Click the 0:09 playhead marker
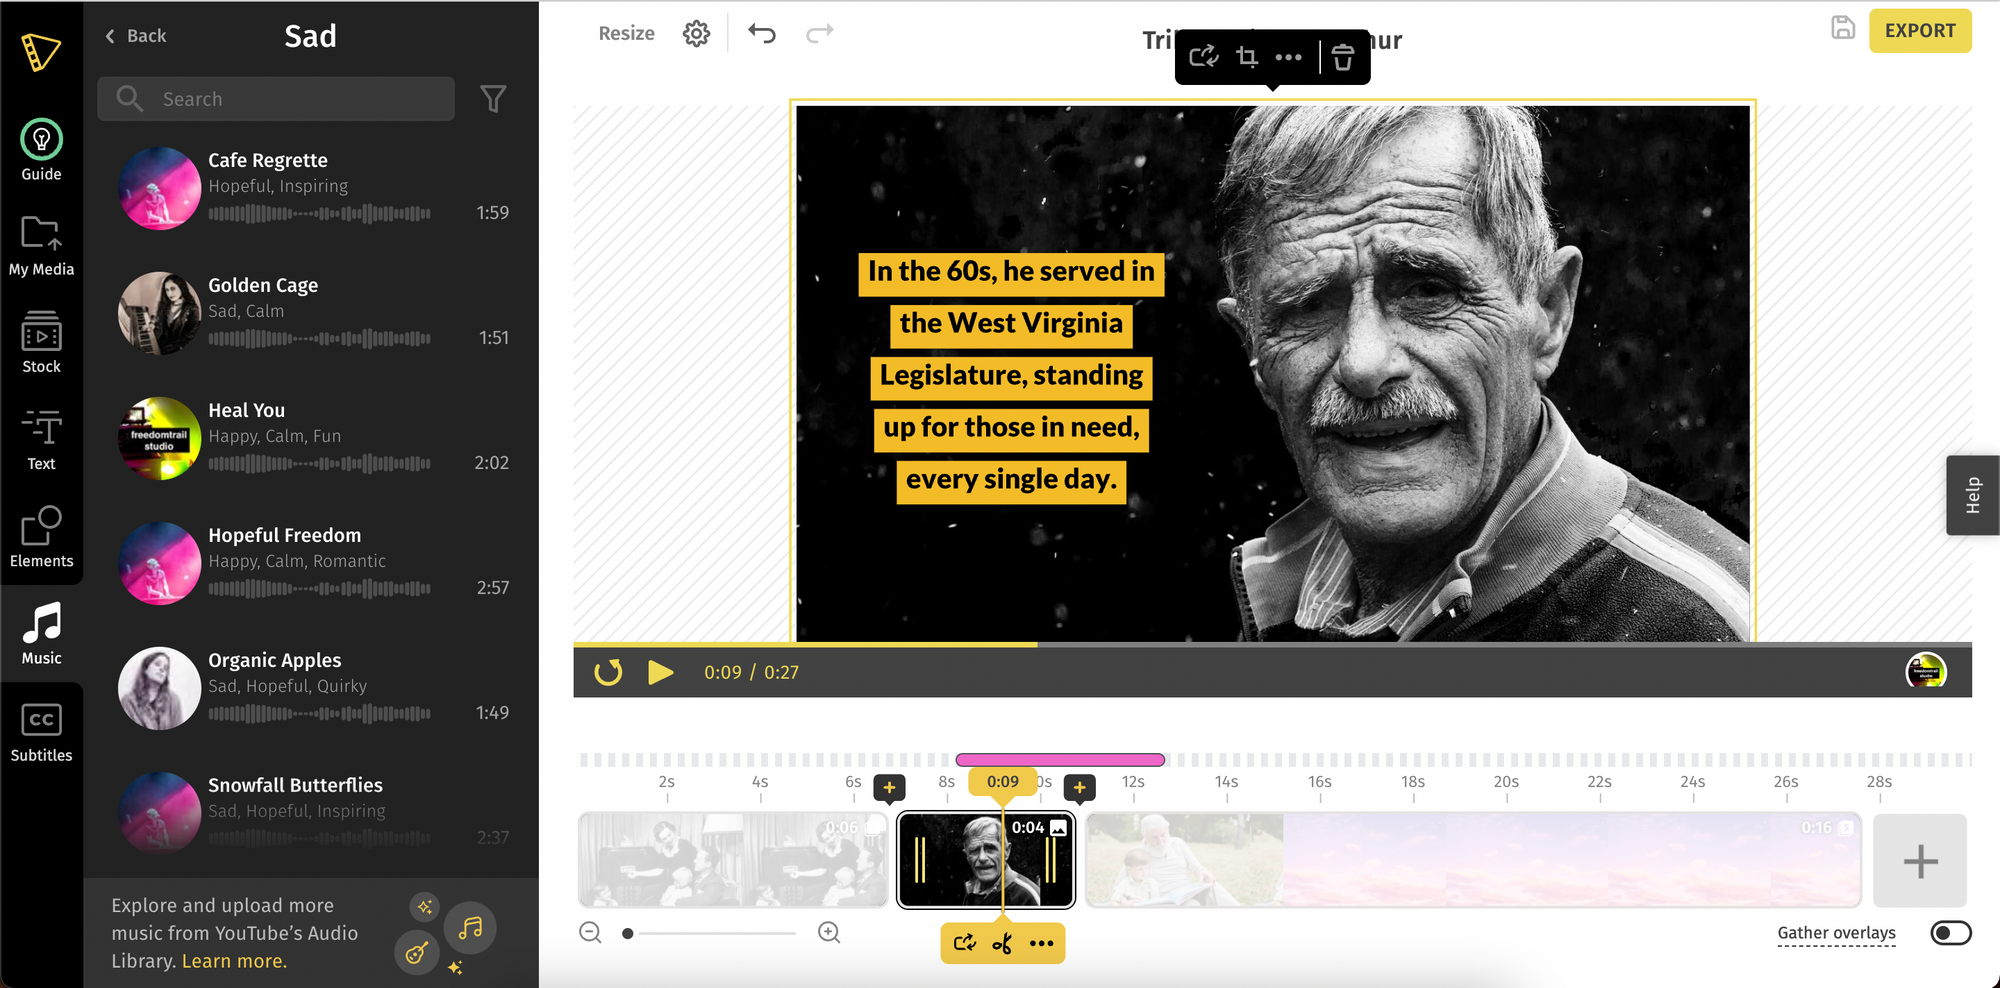This screenshot has height=988, width=2000. click(1003, 781)
